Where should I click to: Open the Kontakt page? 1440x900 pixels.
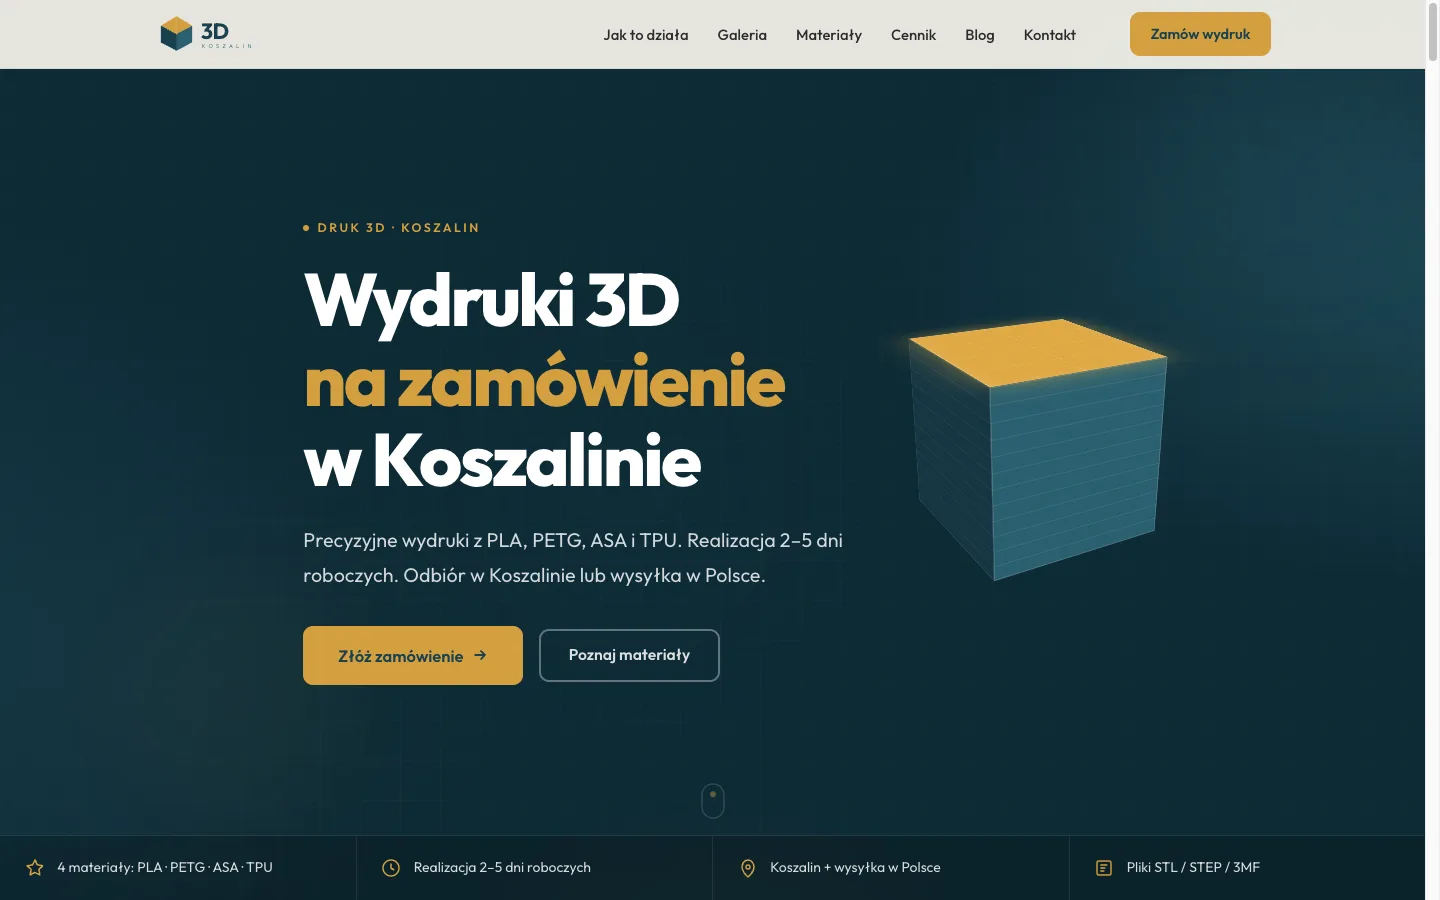coord(1050,35)
